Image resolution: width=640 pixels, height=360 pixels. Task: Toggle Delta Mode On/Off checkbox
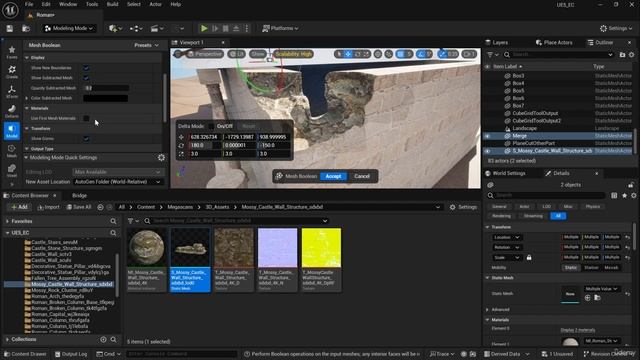tap(211, 126)
